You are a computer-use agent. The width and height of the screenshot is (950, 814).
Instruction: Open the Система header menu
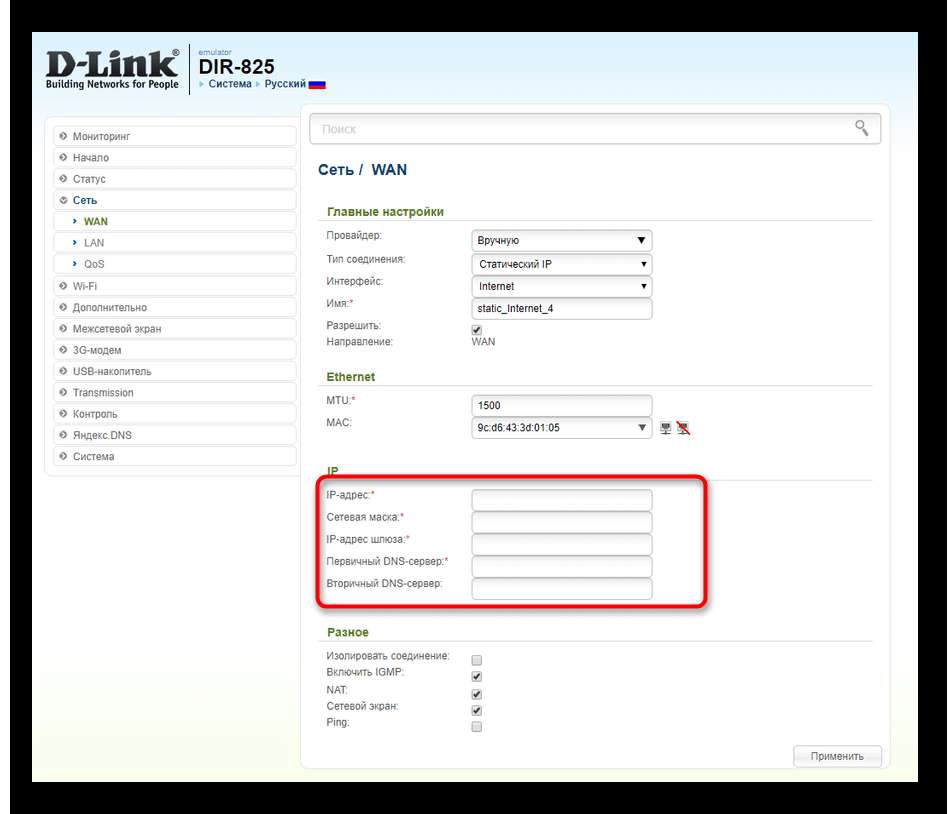[x=230, y=84]
